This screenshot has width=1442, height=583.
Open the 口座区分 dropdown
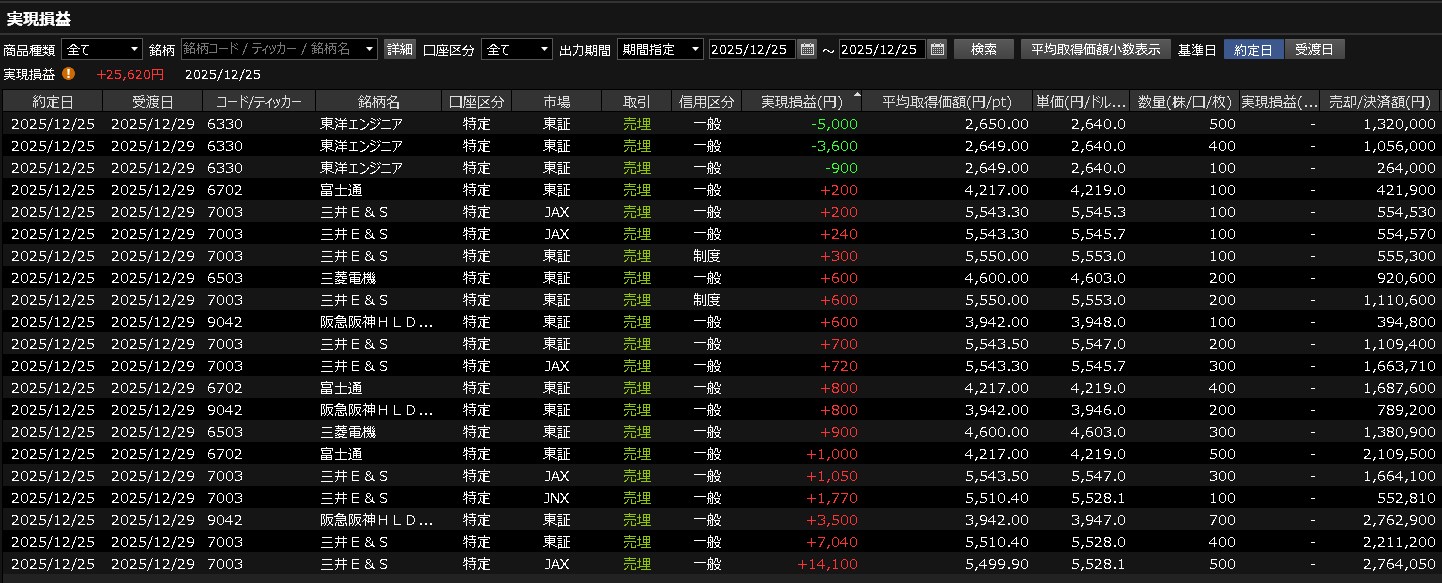[544, 49]
